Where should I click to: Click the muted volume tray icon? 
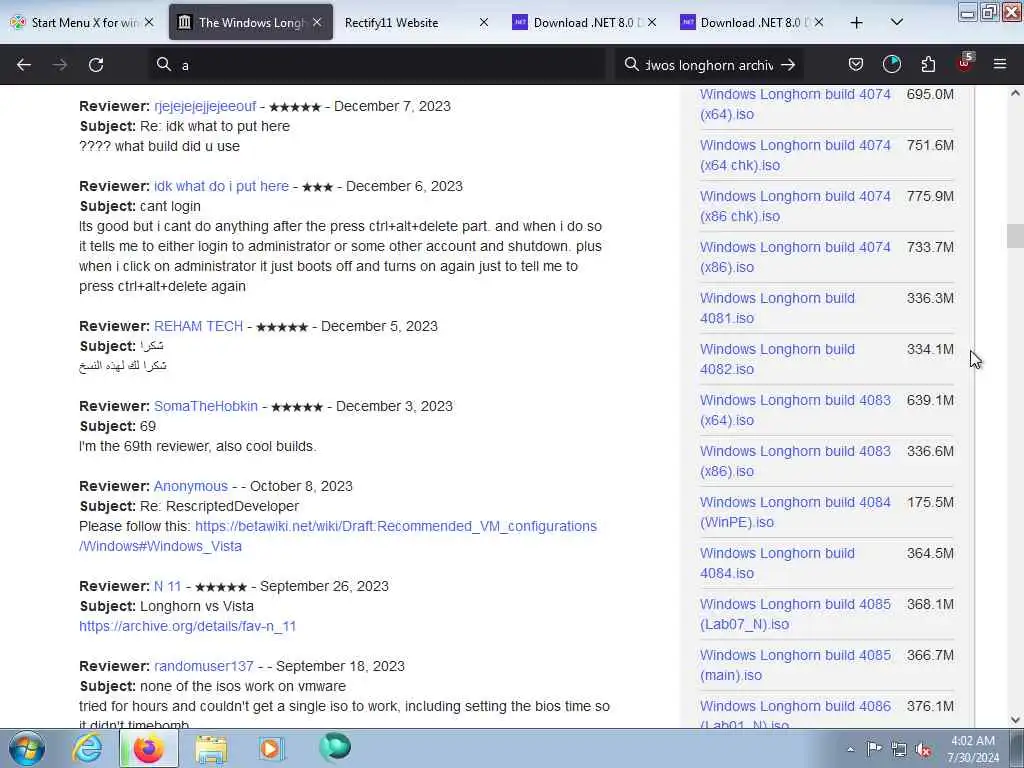(923, 750)
